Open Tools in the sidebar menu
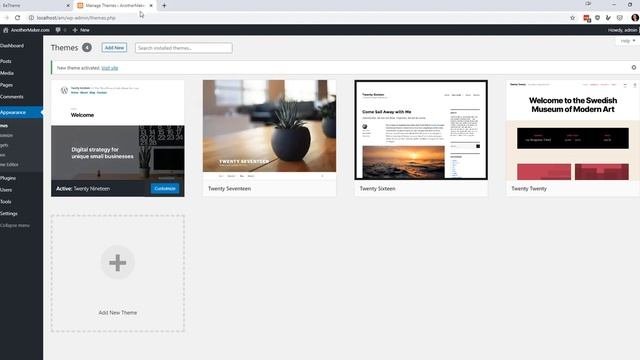 6,202
